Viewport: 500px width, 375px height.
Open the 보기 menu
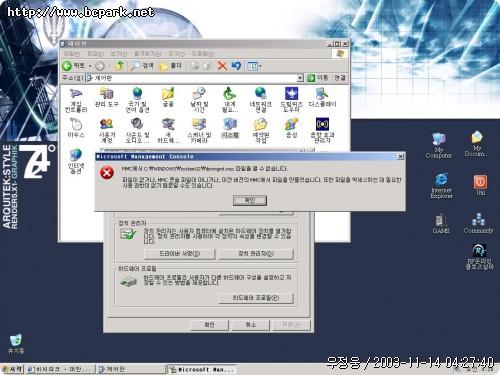[x=118, y=53]
